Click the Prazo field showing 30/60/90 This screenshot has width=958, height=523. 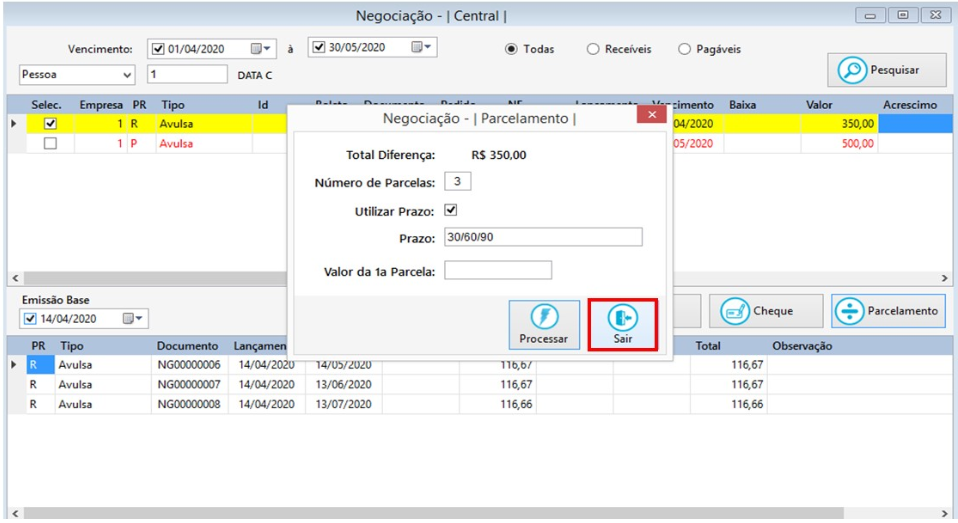pos(543,237)
